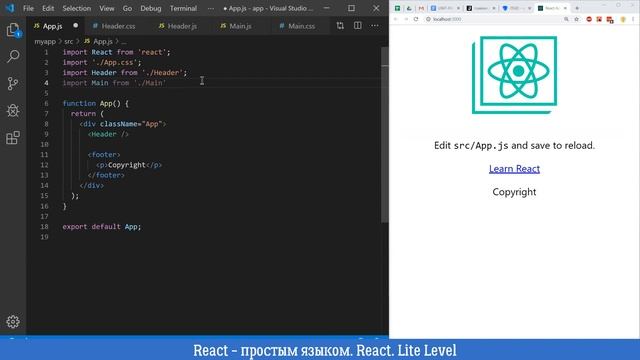The image size is (640, 360).
Task: Open the Explorer view in activity bar
Action: tap(13, 30)
